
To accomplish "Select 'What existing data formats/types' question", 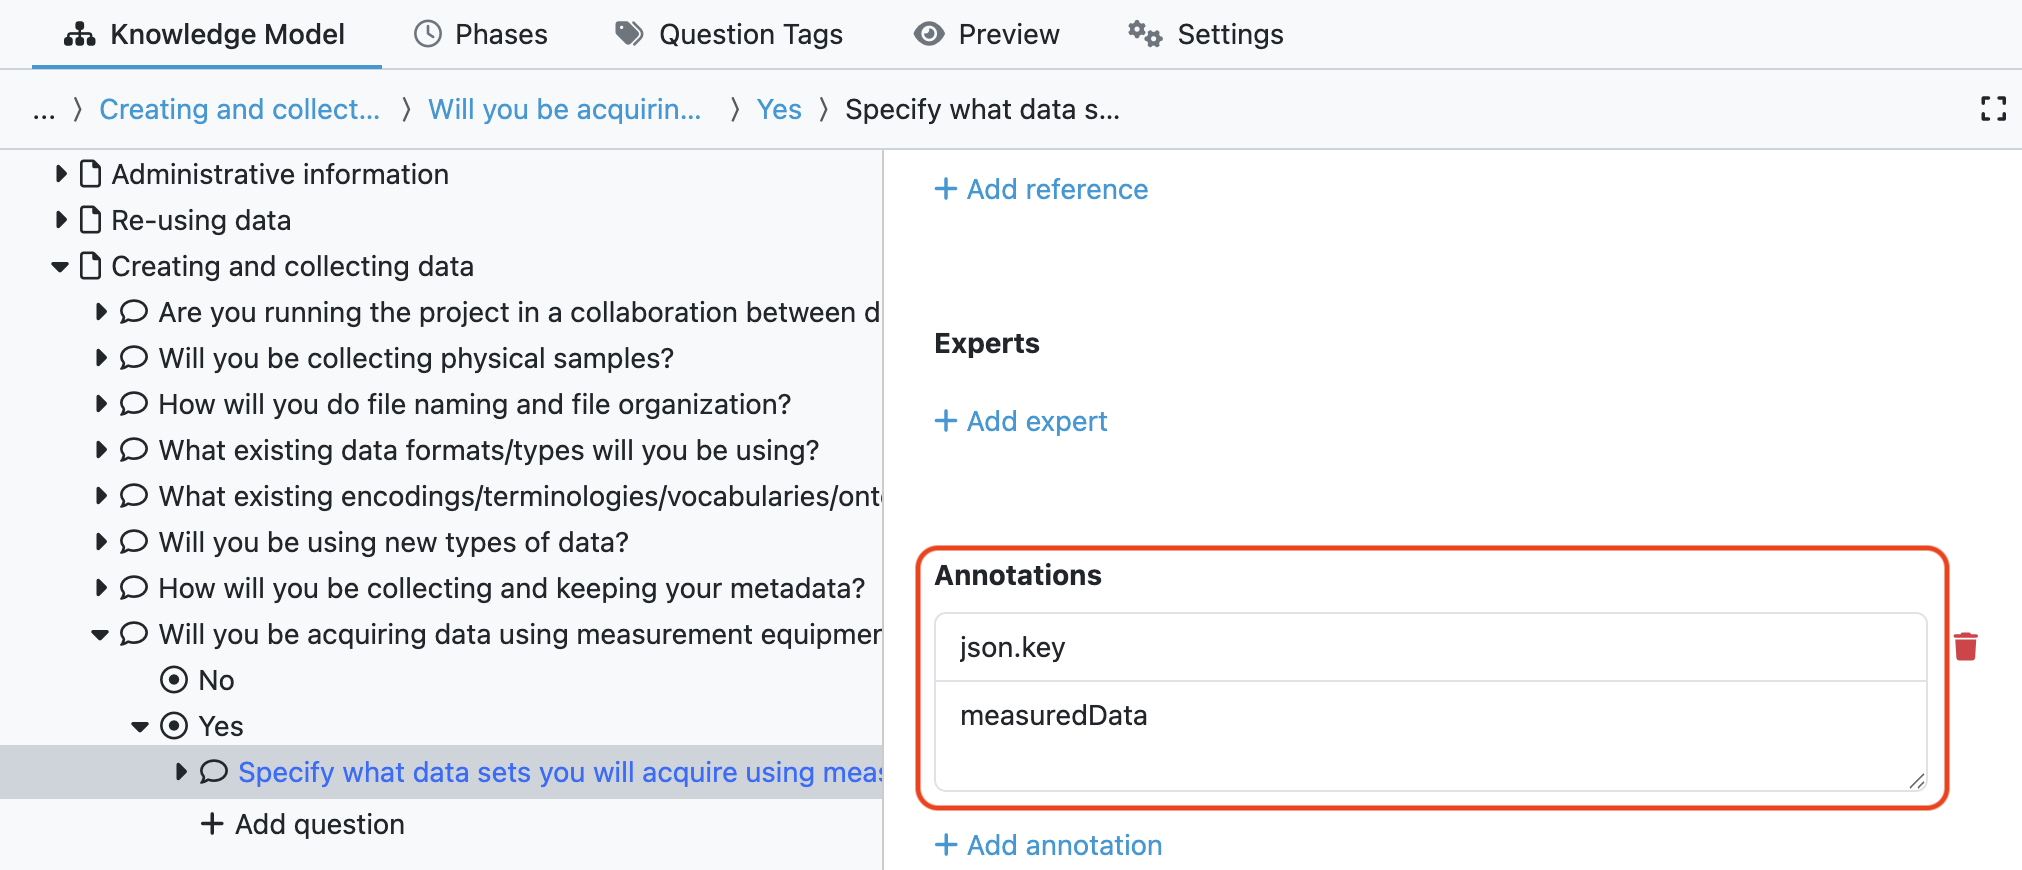I will [x=489, y=450].
